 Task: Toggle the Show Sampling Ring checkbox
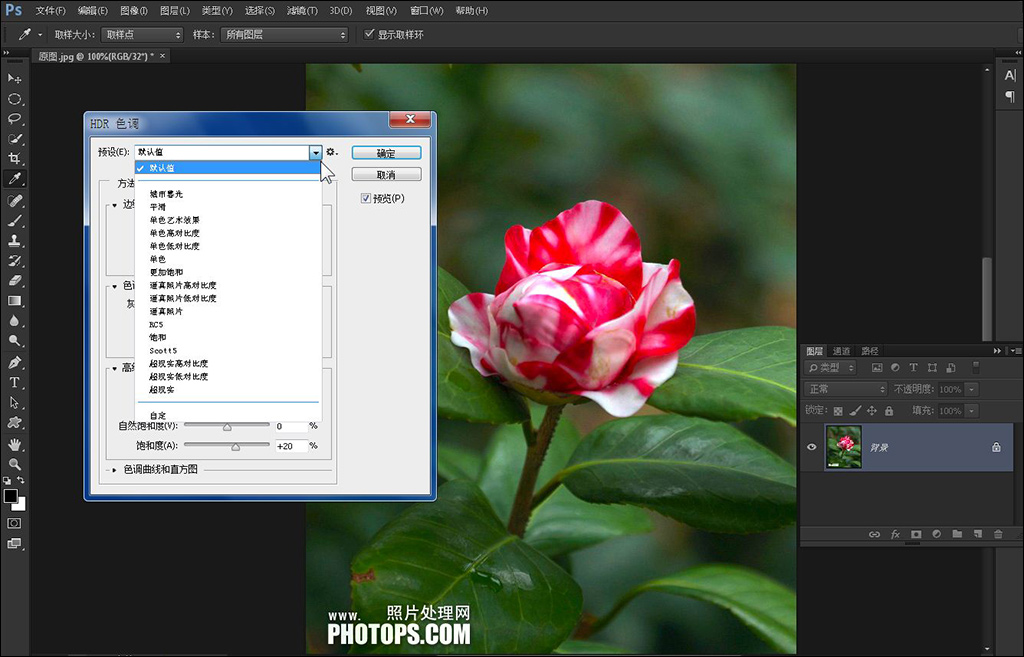(x=370, y=34)
